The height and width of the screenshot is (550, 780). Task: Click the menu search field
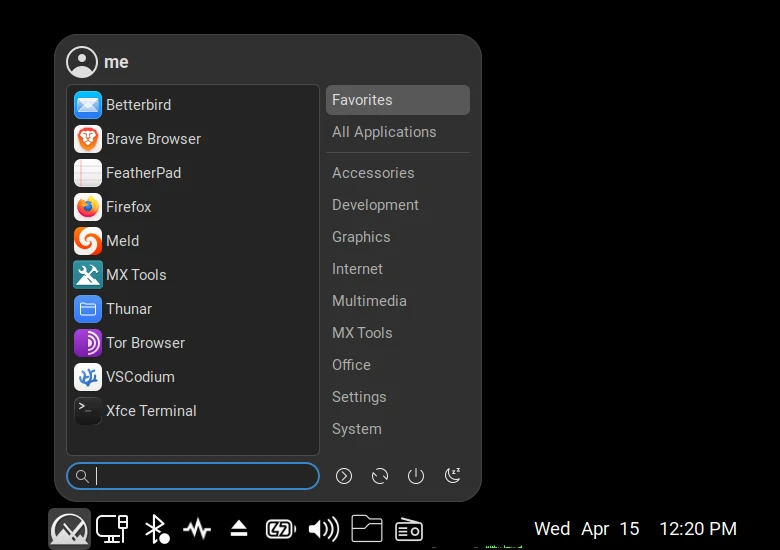click(x=193, y=476)
